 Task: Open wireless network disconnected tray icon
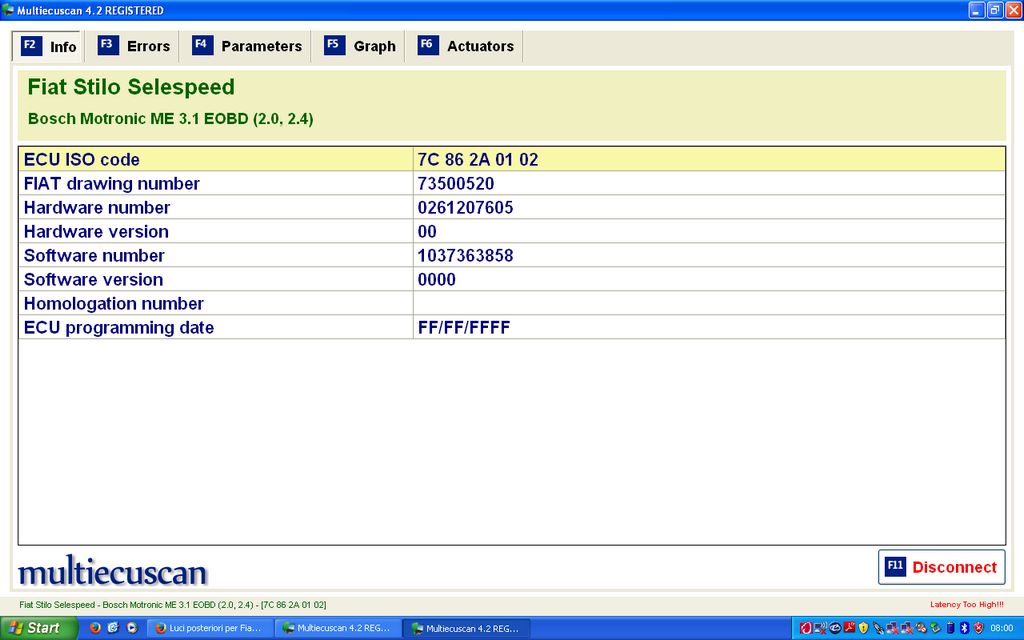(x=820, y=628)
